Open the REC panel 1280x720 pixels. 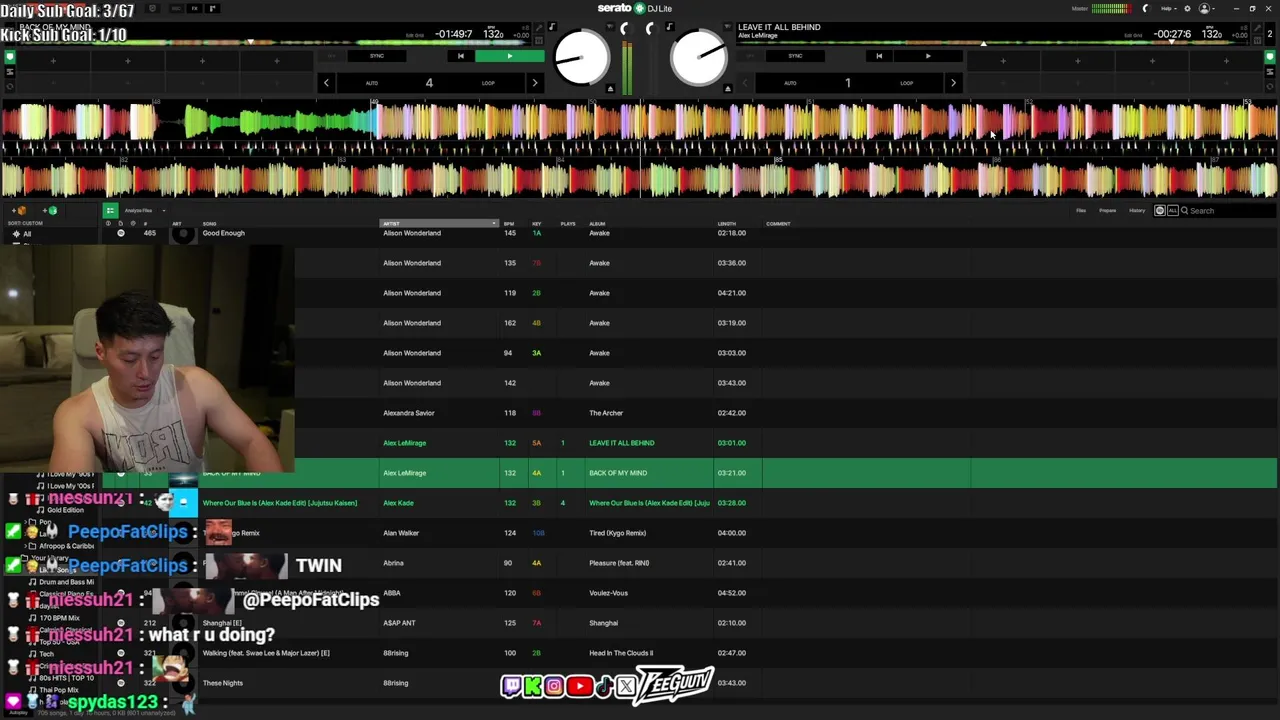[x=176, y=8]
